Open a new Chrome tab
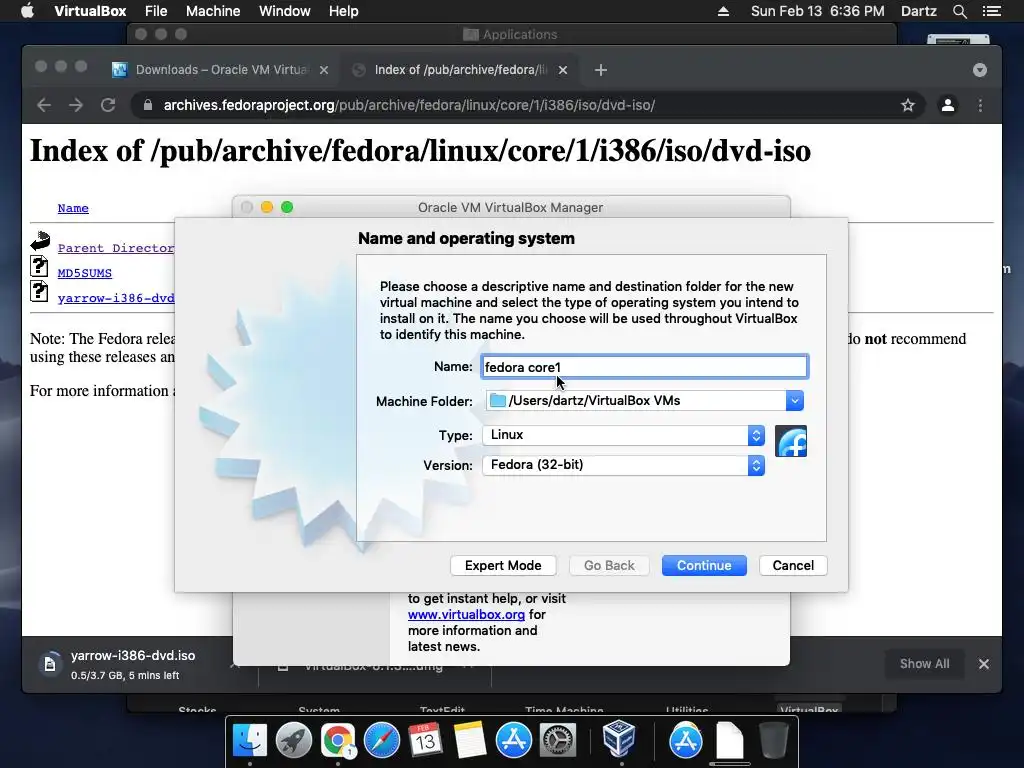This screenshot has width=1024, height=768. click(x=601, y=70)
